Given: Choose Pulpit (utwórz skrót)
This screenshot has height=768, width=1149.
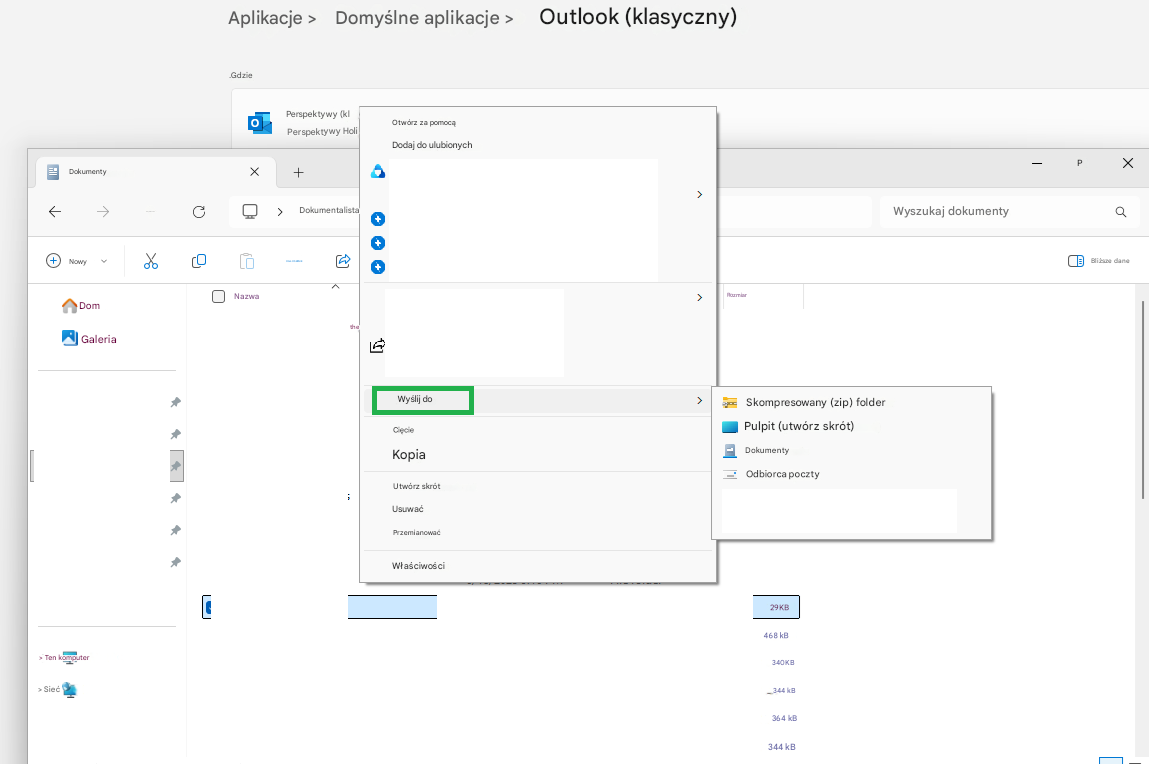Looking at the screenshot, I should [x=799, y=426].
